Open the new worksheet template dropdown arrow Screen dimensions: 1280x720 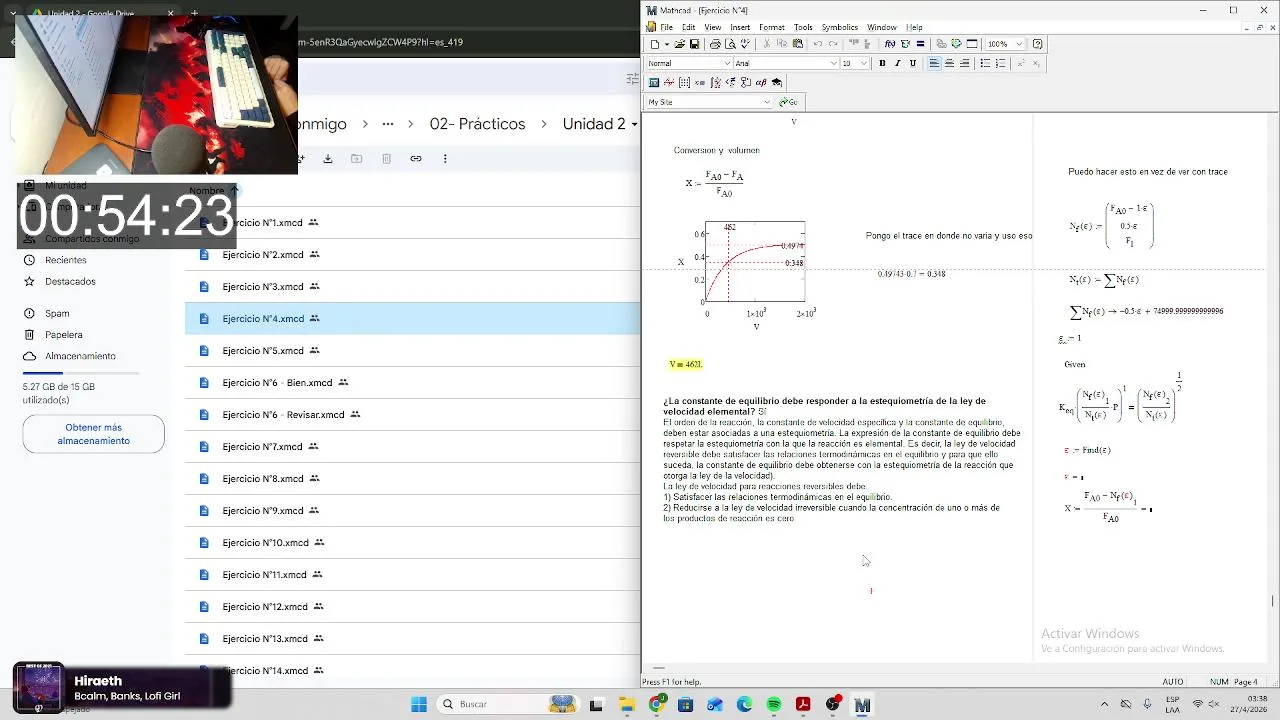667,44
